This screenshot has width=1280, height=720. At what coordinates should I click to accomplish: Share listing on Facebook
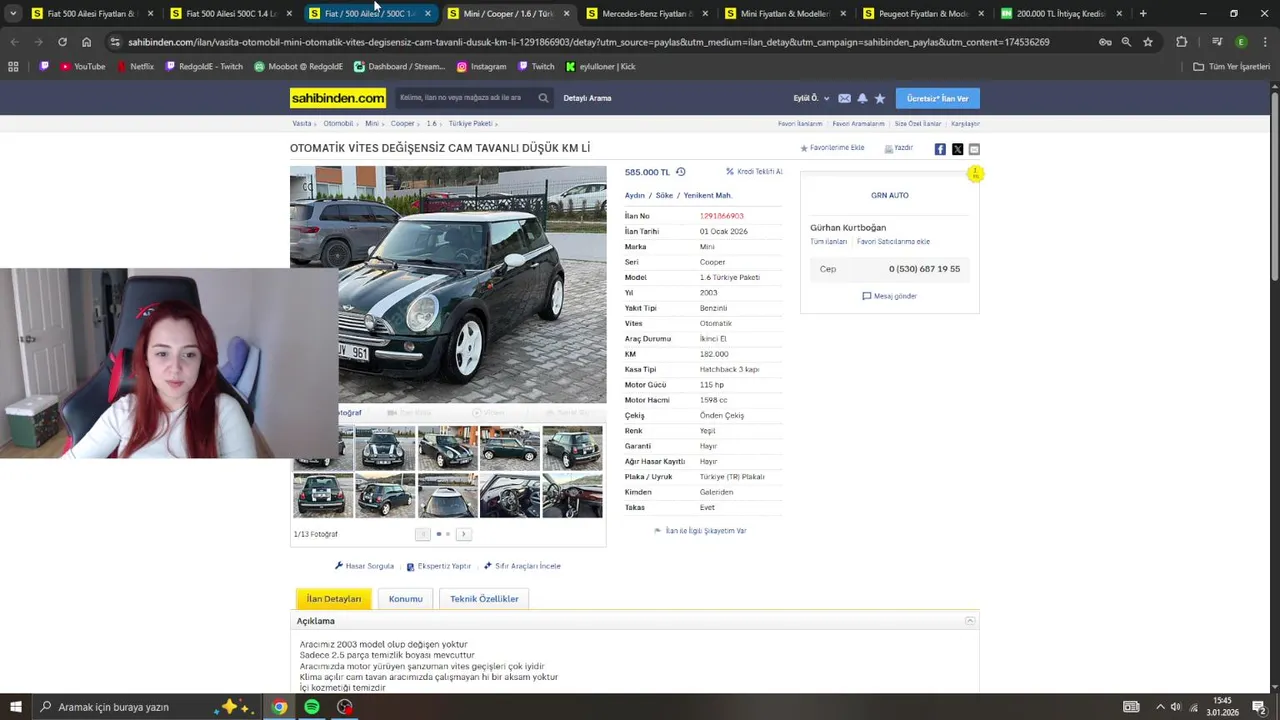[x=940, y=149]
